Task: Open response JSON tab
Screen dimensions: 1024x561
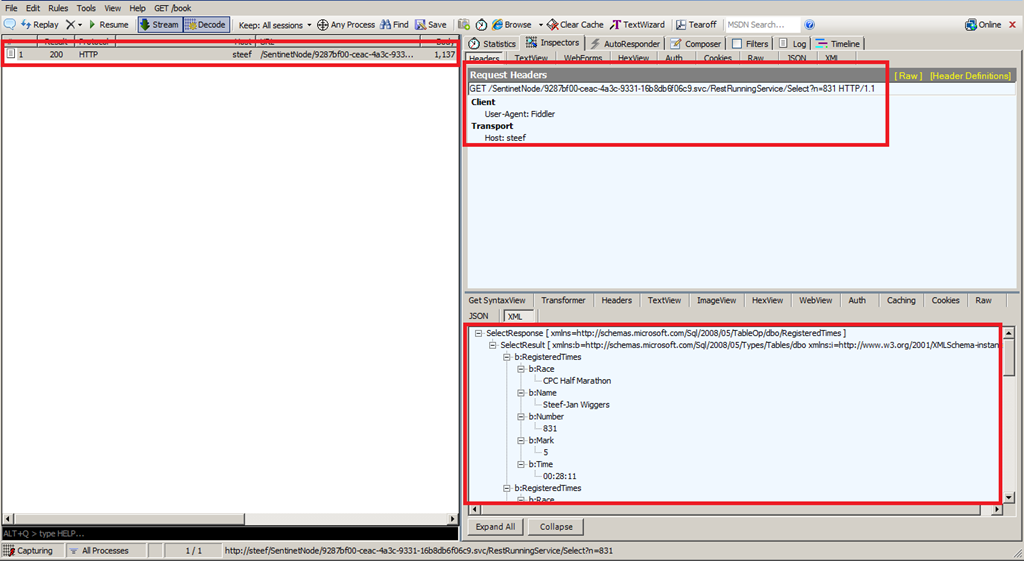Action: (479, 316)
